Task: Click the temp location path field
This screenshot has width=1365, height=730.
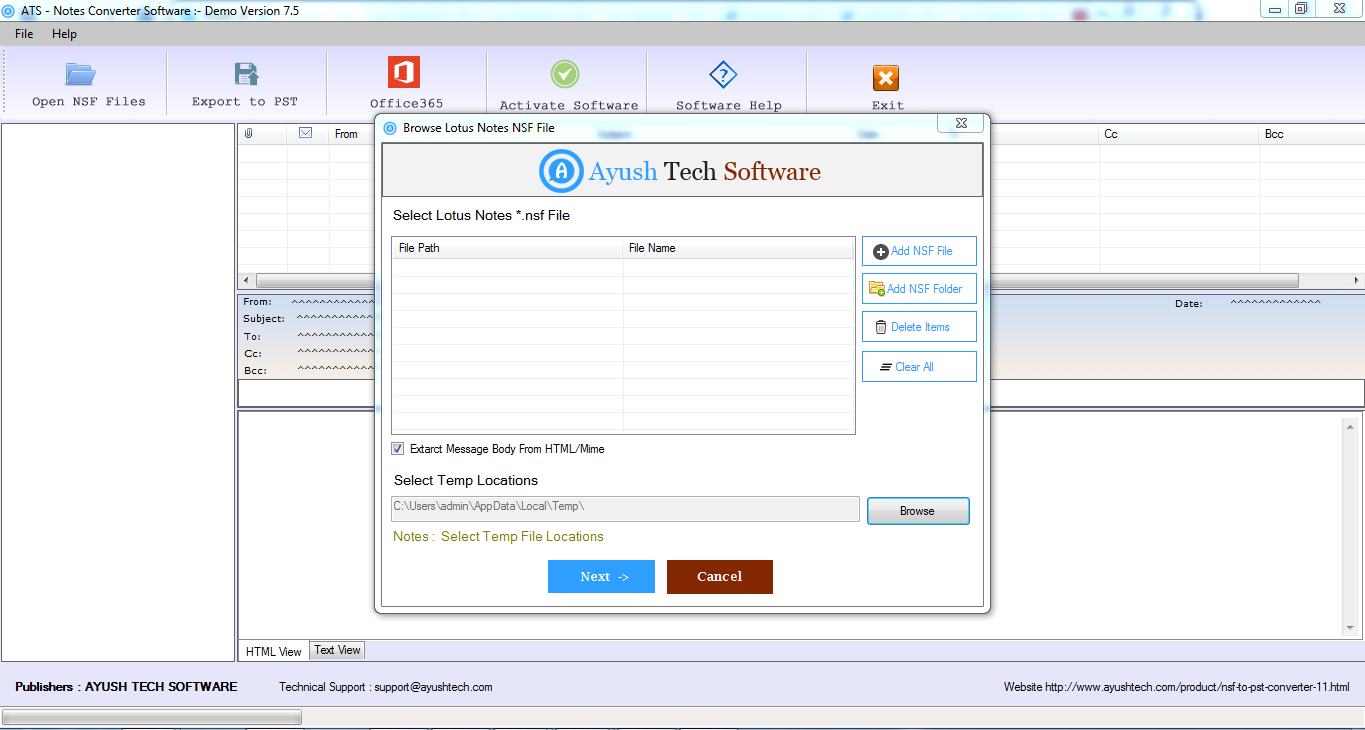Action: (625, 508)
